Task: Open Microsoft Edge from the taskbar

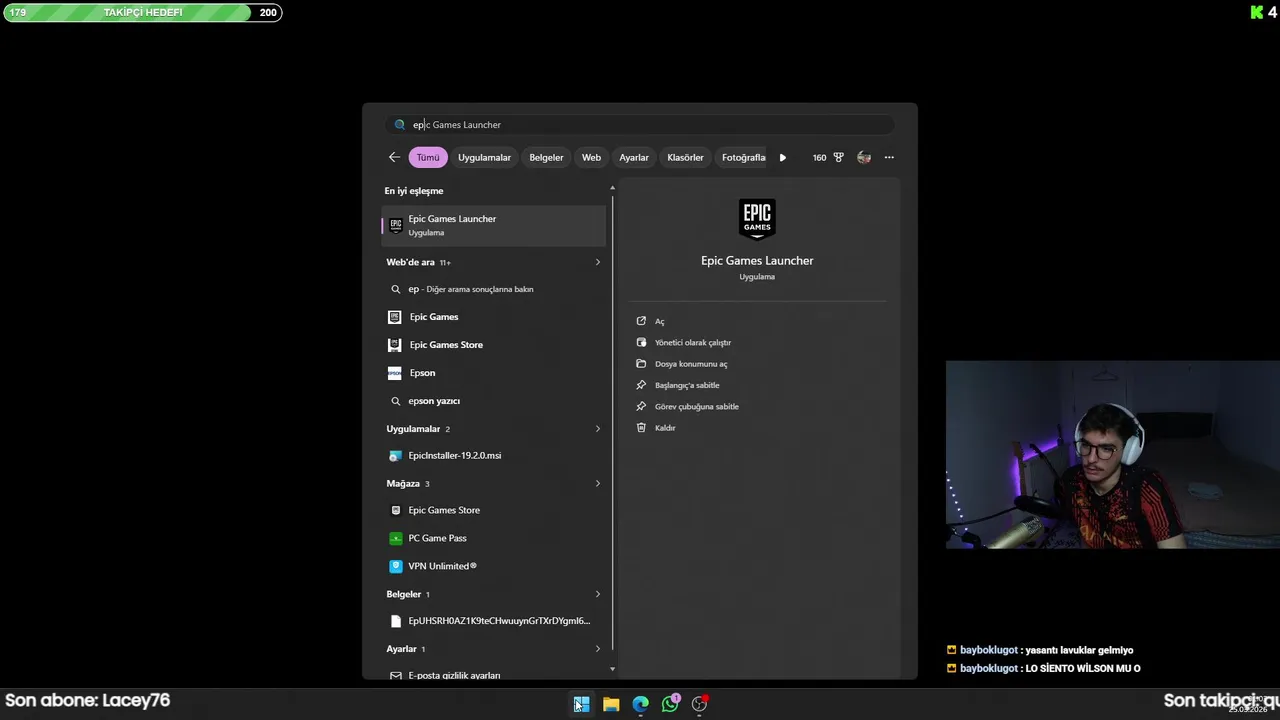Action: pos(640,704)
